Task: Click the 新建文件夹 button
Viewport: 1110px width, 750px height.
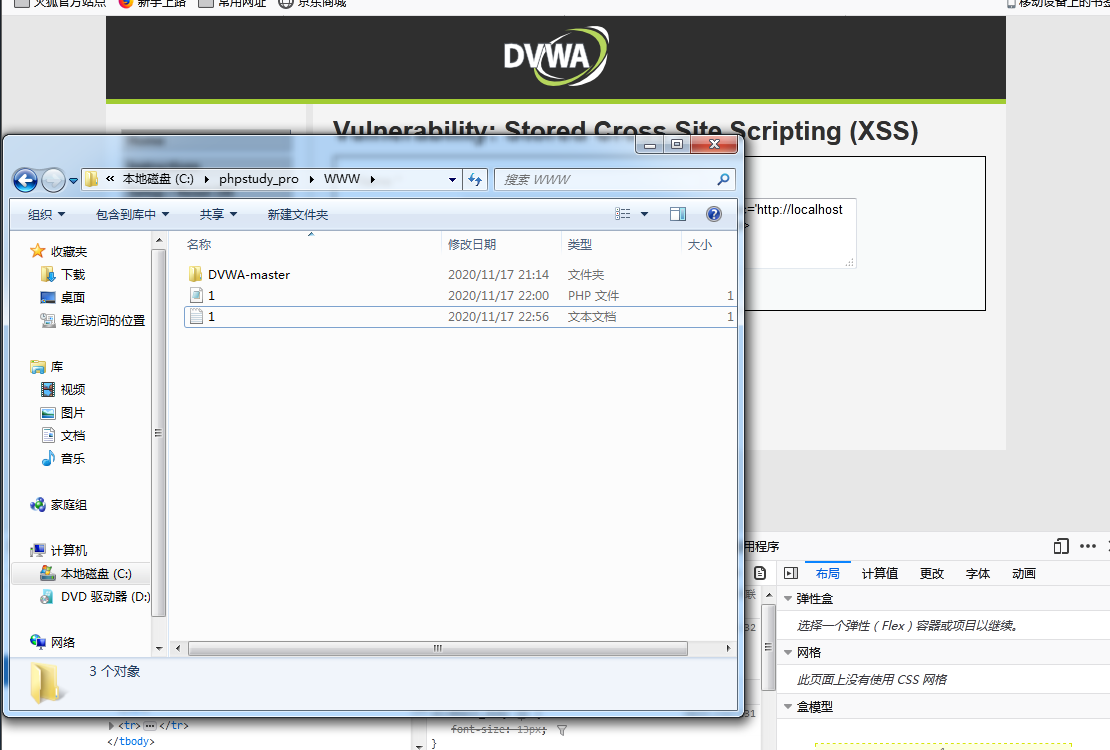Action: (298, 215)
